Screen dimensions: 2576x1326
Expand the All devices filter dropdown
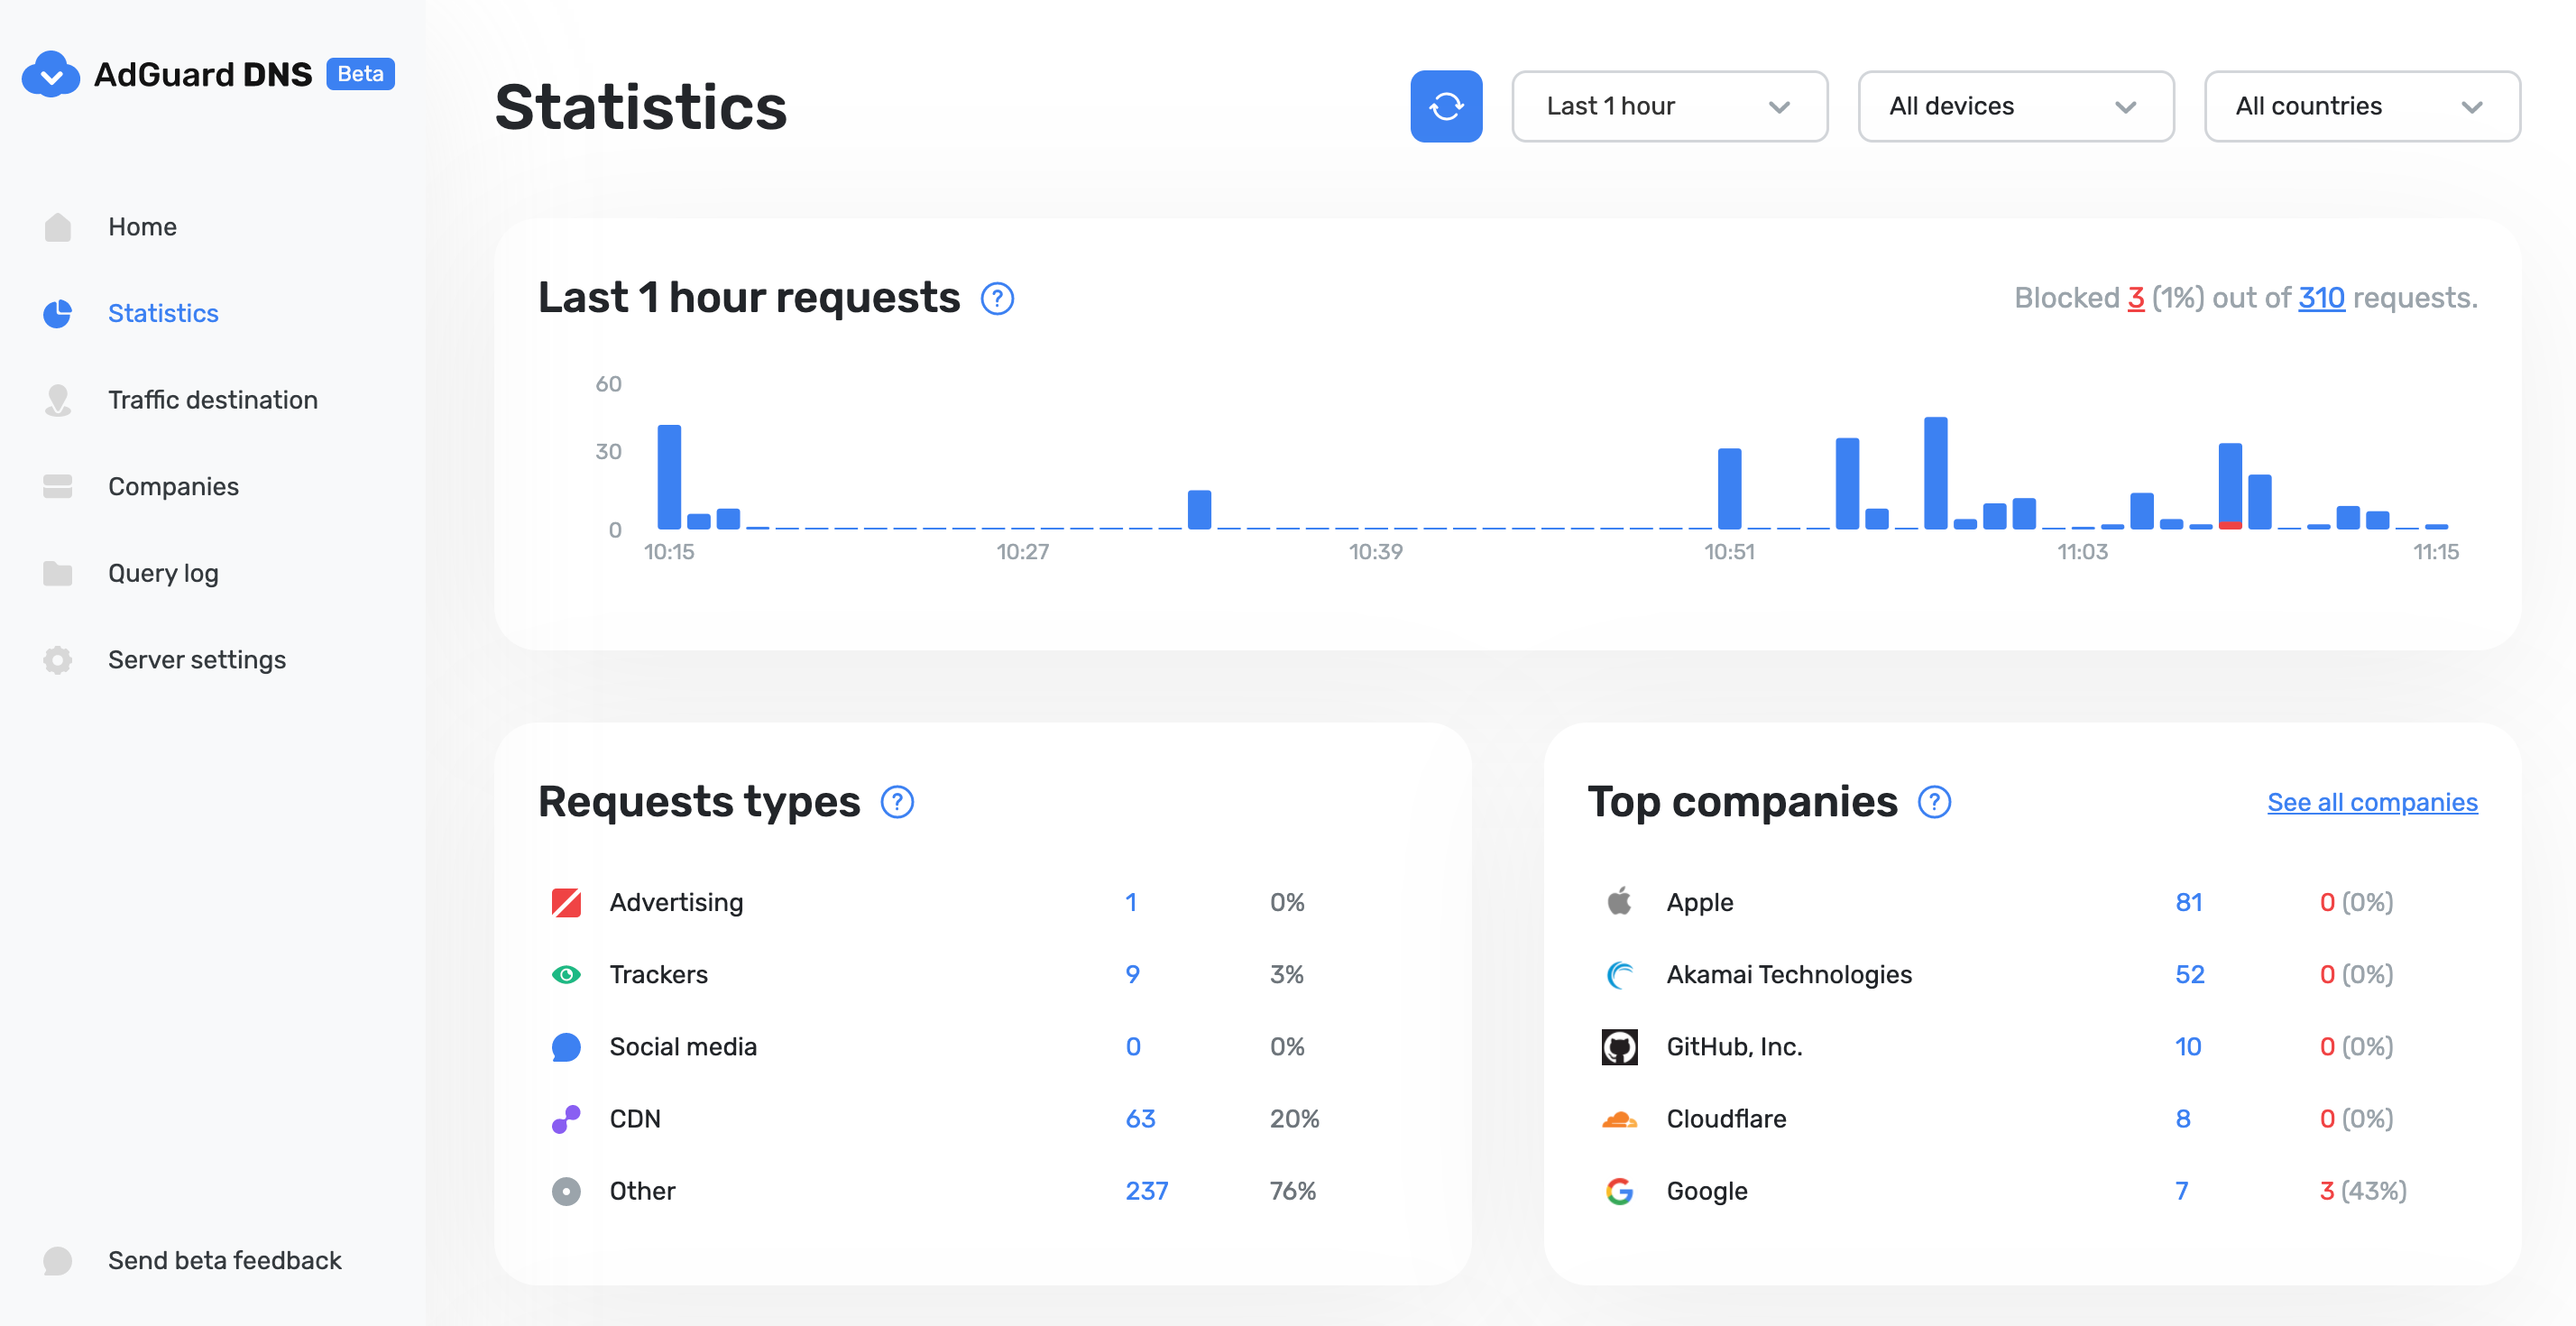(x=2013, y=106)
